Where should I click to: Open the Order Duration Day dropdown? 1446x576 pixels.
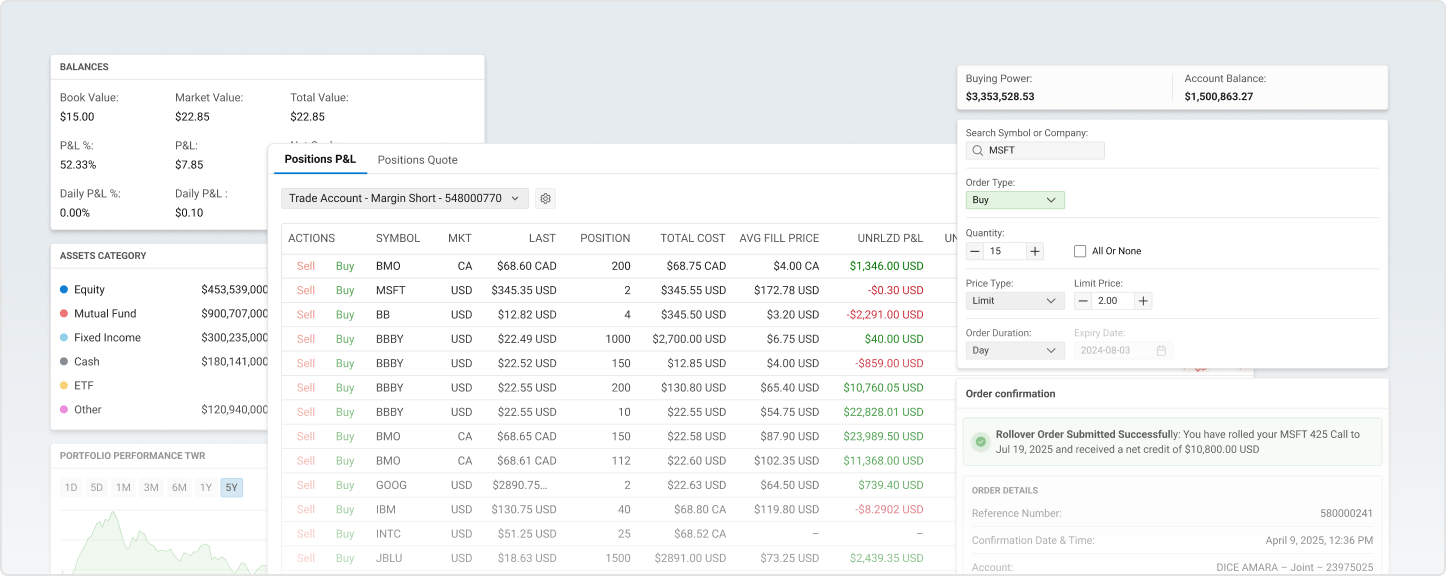(x=1015, y=351)
